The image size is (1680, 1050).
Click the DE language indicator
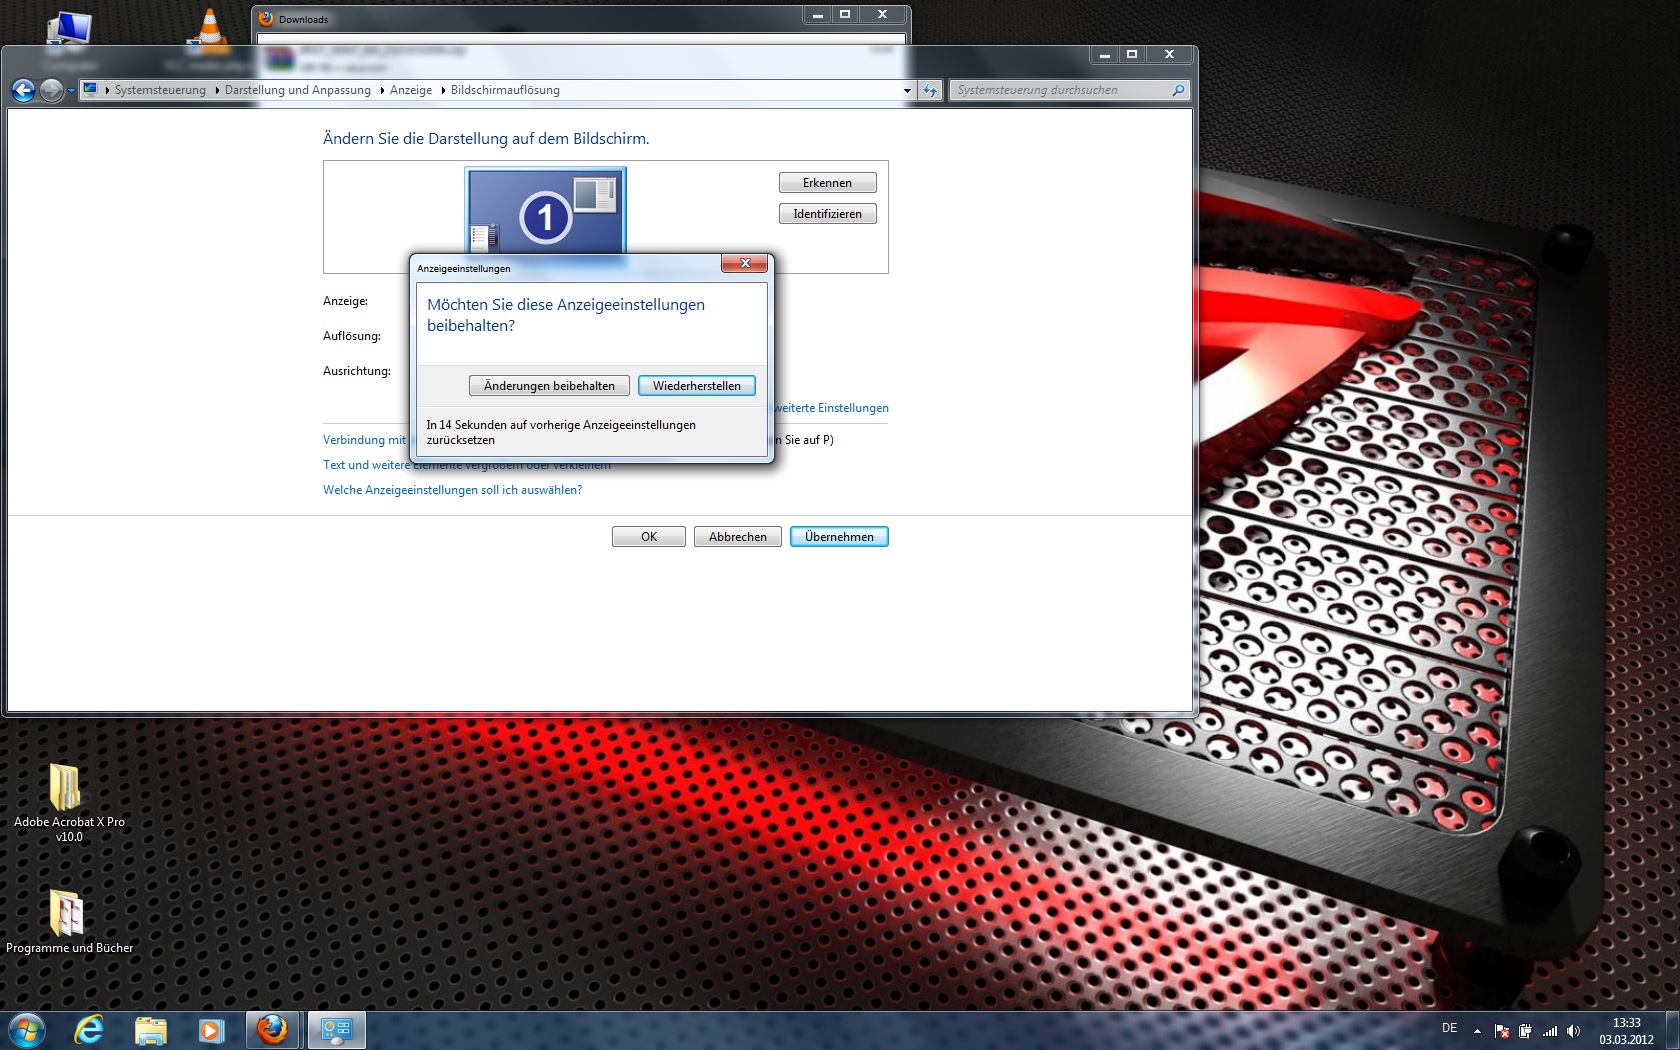coord(1450,1028)
